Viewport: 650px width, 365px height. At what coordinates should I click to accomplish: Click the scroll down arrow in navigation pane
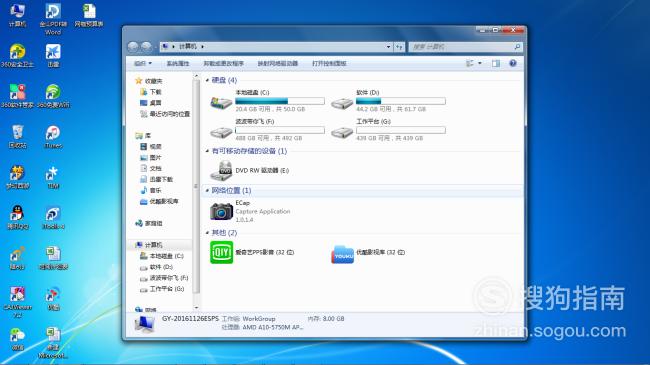point(196,308)
